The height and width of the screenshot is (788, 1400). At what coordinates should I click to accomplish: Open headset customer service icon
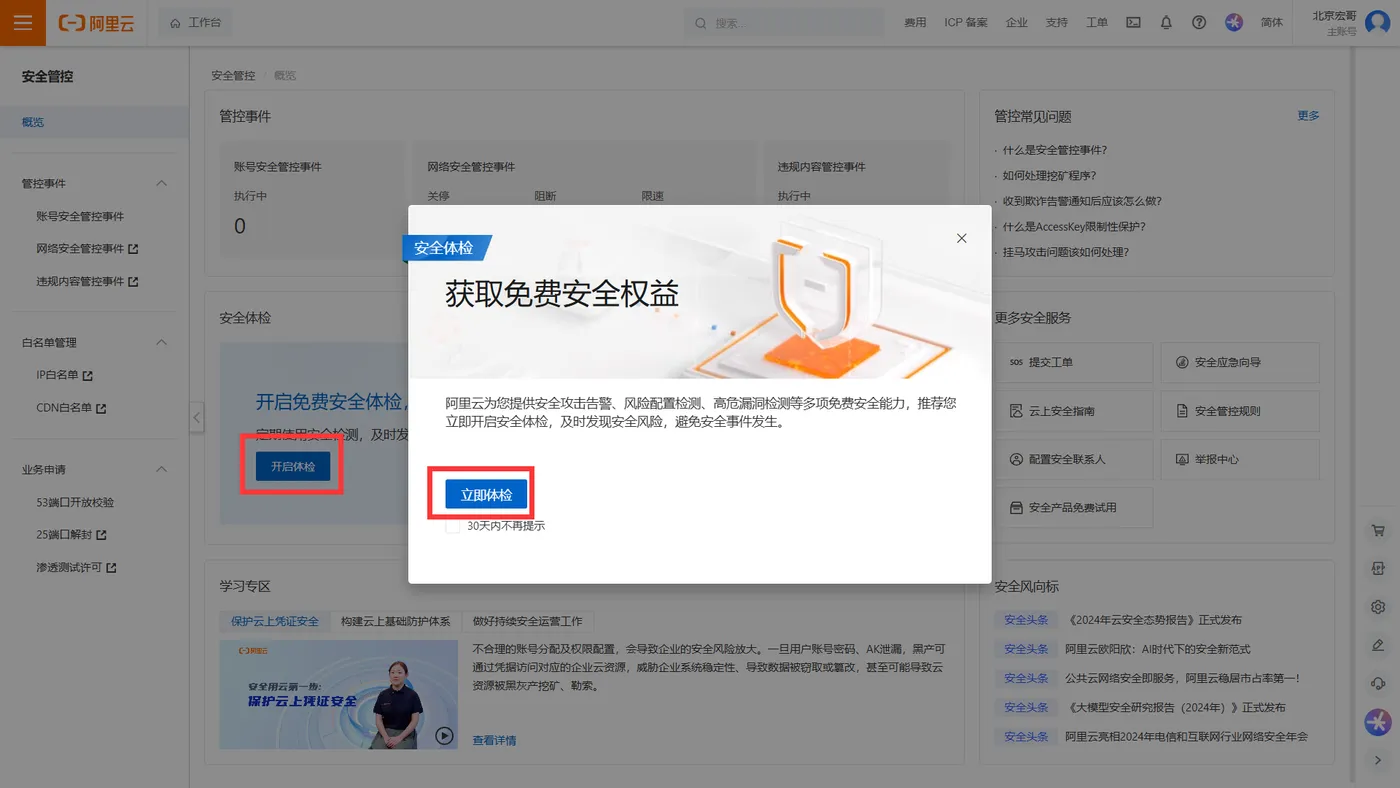click(x=1378, y=683)
